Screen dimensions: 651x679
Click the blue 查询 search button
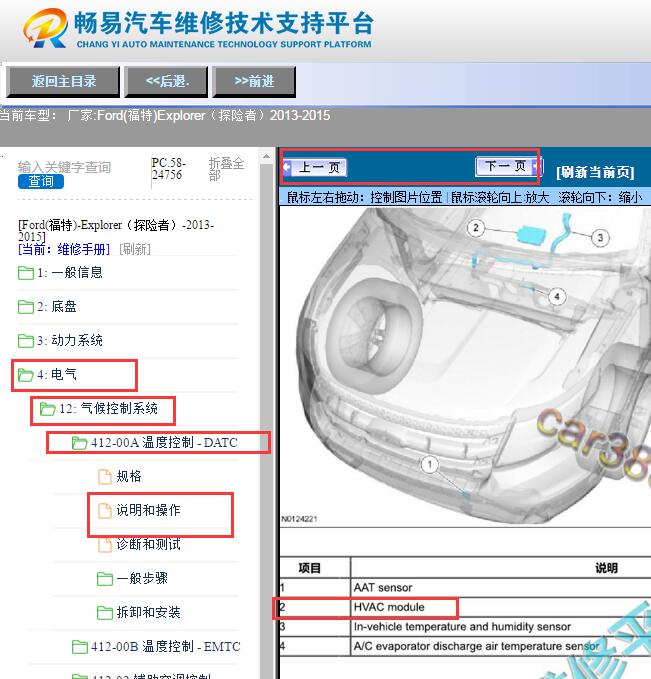41,181
